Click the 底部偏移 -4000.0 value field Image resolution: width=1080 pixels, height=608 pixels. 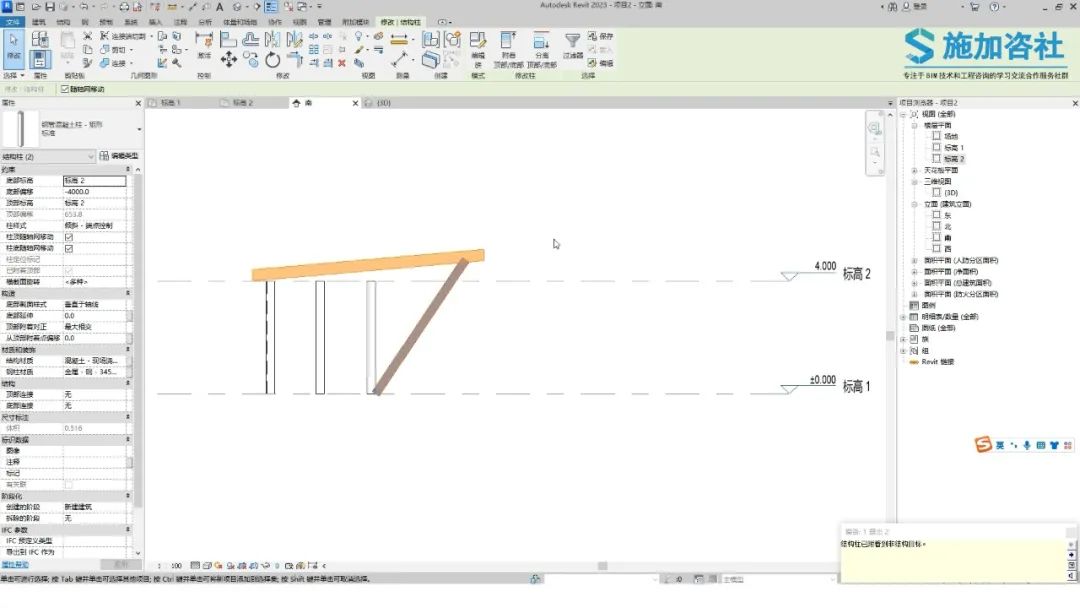(94, 191)
